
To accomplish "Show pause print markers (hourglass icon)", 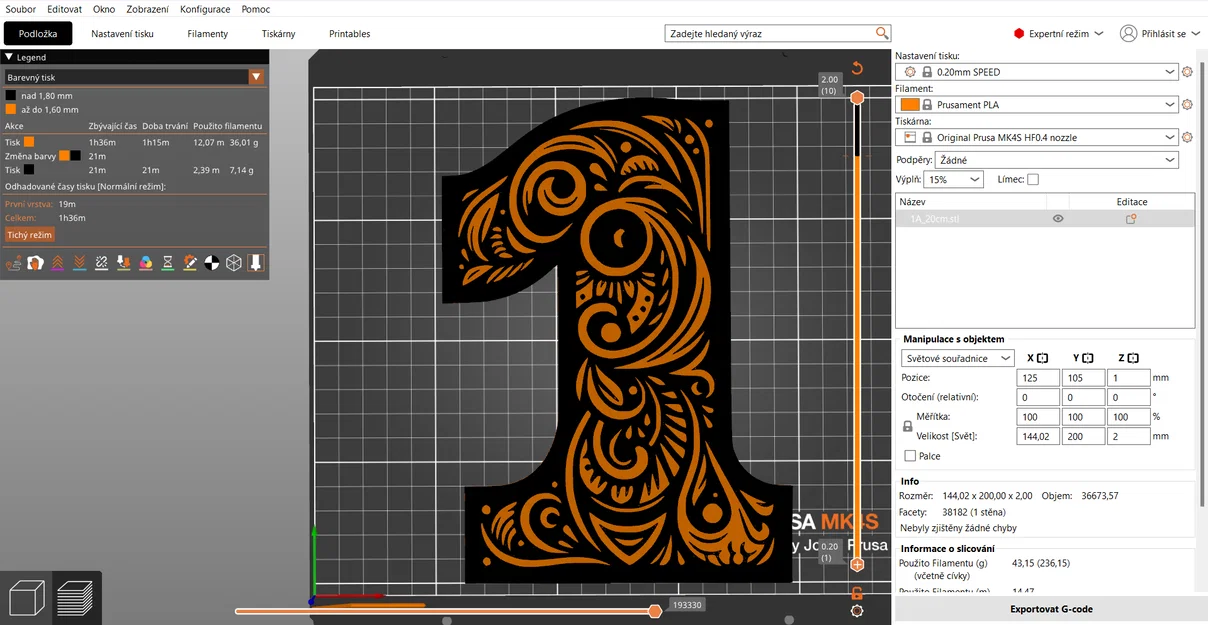I will pyautogui.click(x=167, y=263).
